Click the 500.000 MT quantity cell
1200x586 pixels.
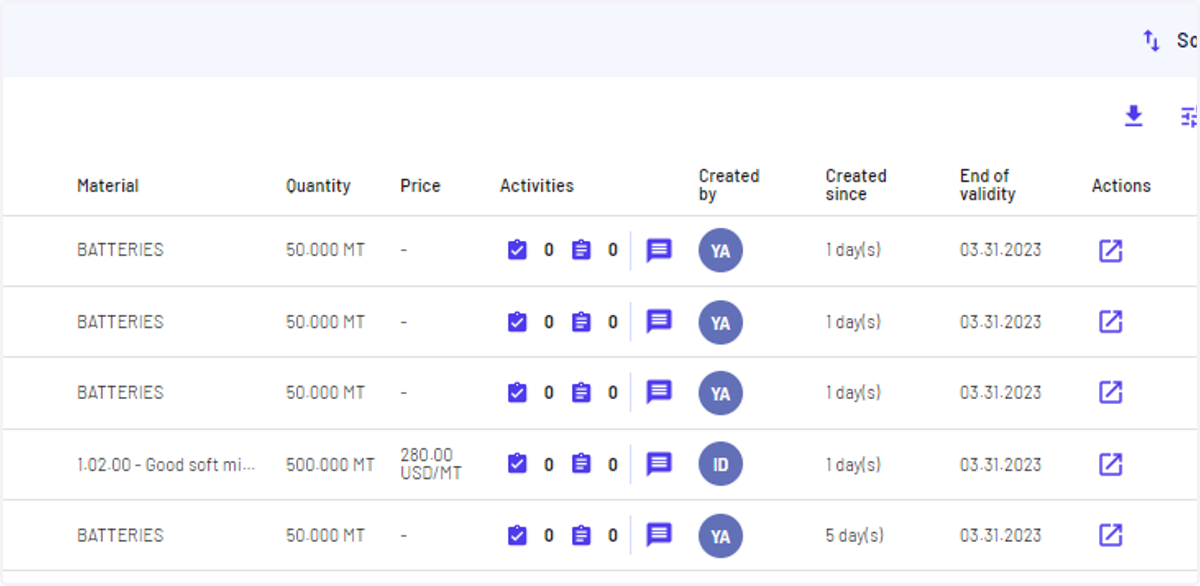click(330, 465)
